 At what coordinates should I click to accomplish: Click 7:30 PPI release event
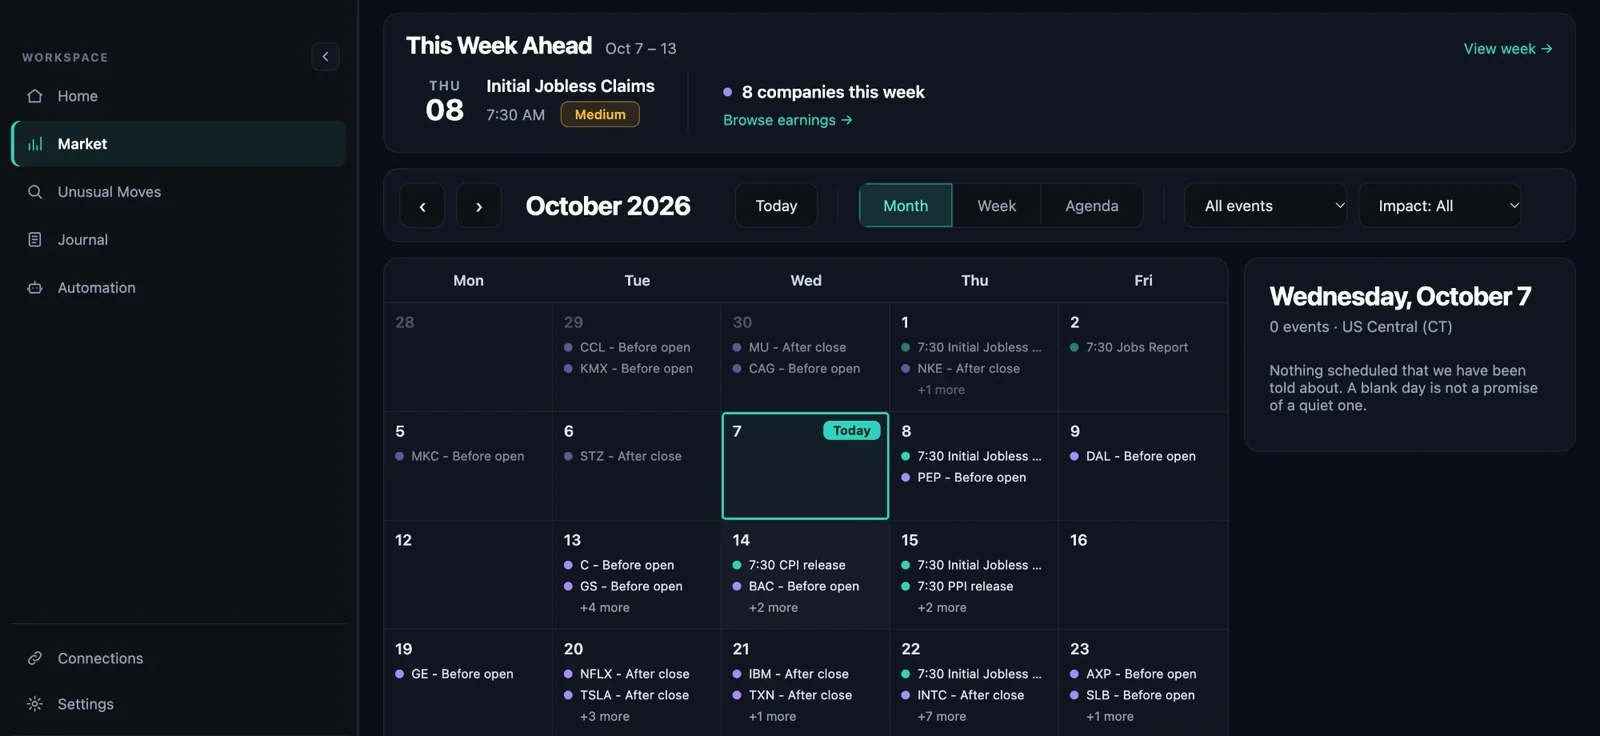(957, 587)
